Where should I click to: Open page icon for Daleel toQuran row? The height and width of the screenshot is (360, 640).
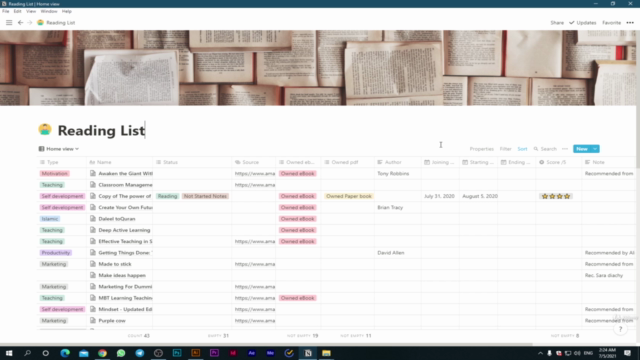coord(93,219)
